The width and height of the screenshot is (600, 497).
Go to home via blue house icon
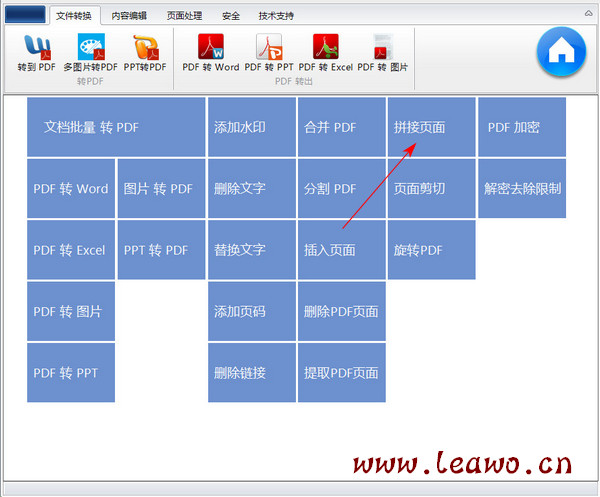[561, 51]
